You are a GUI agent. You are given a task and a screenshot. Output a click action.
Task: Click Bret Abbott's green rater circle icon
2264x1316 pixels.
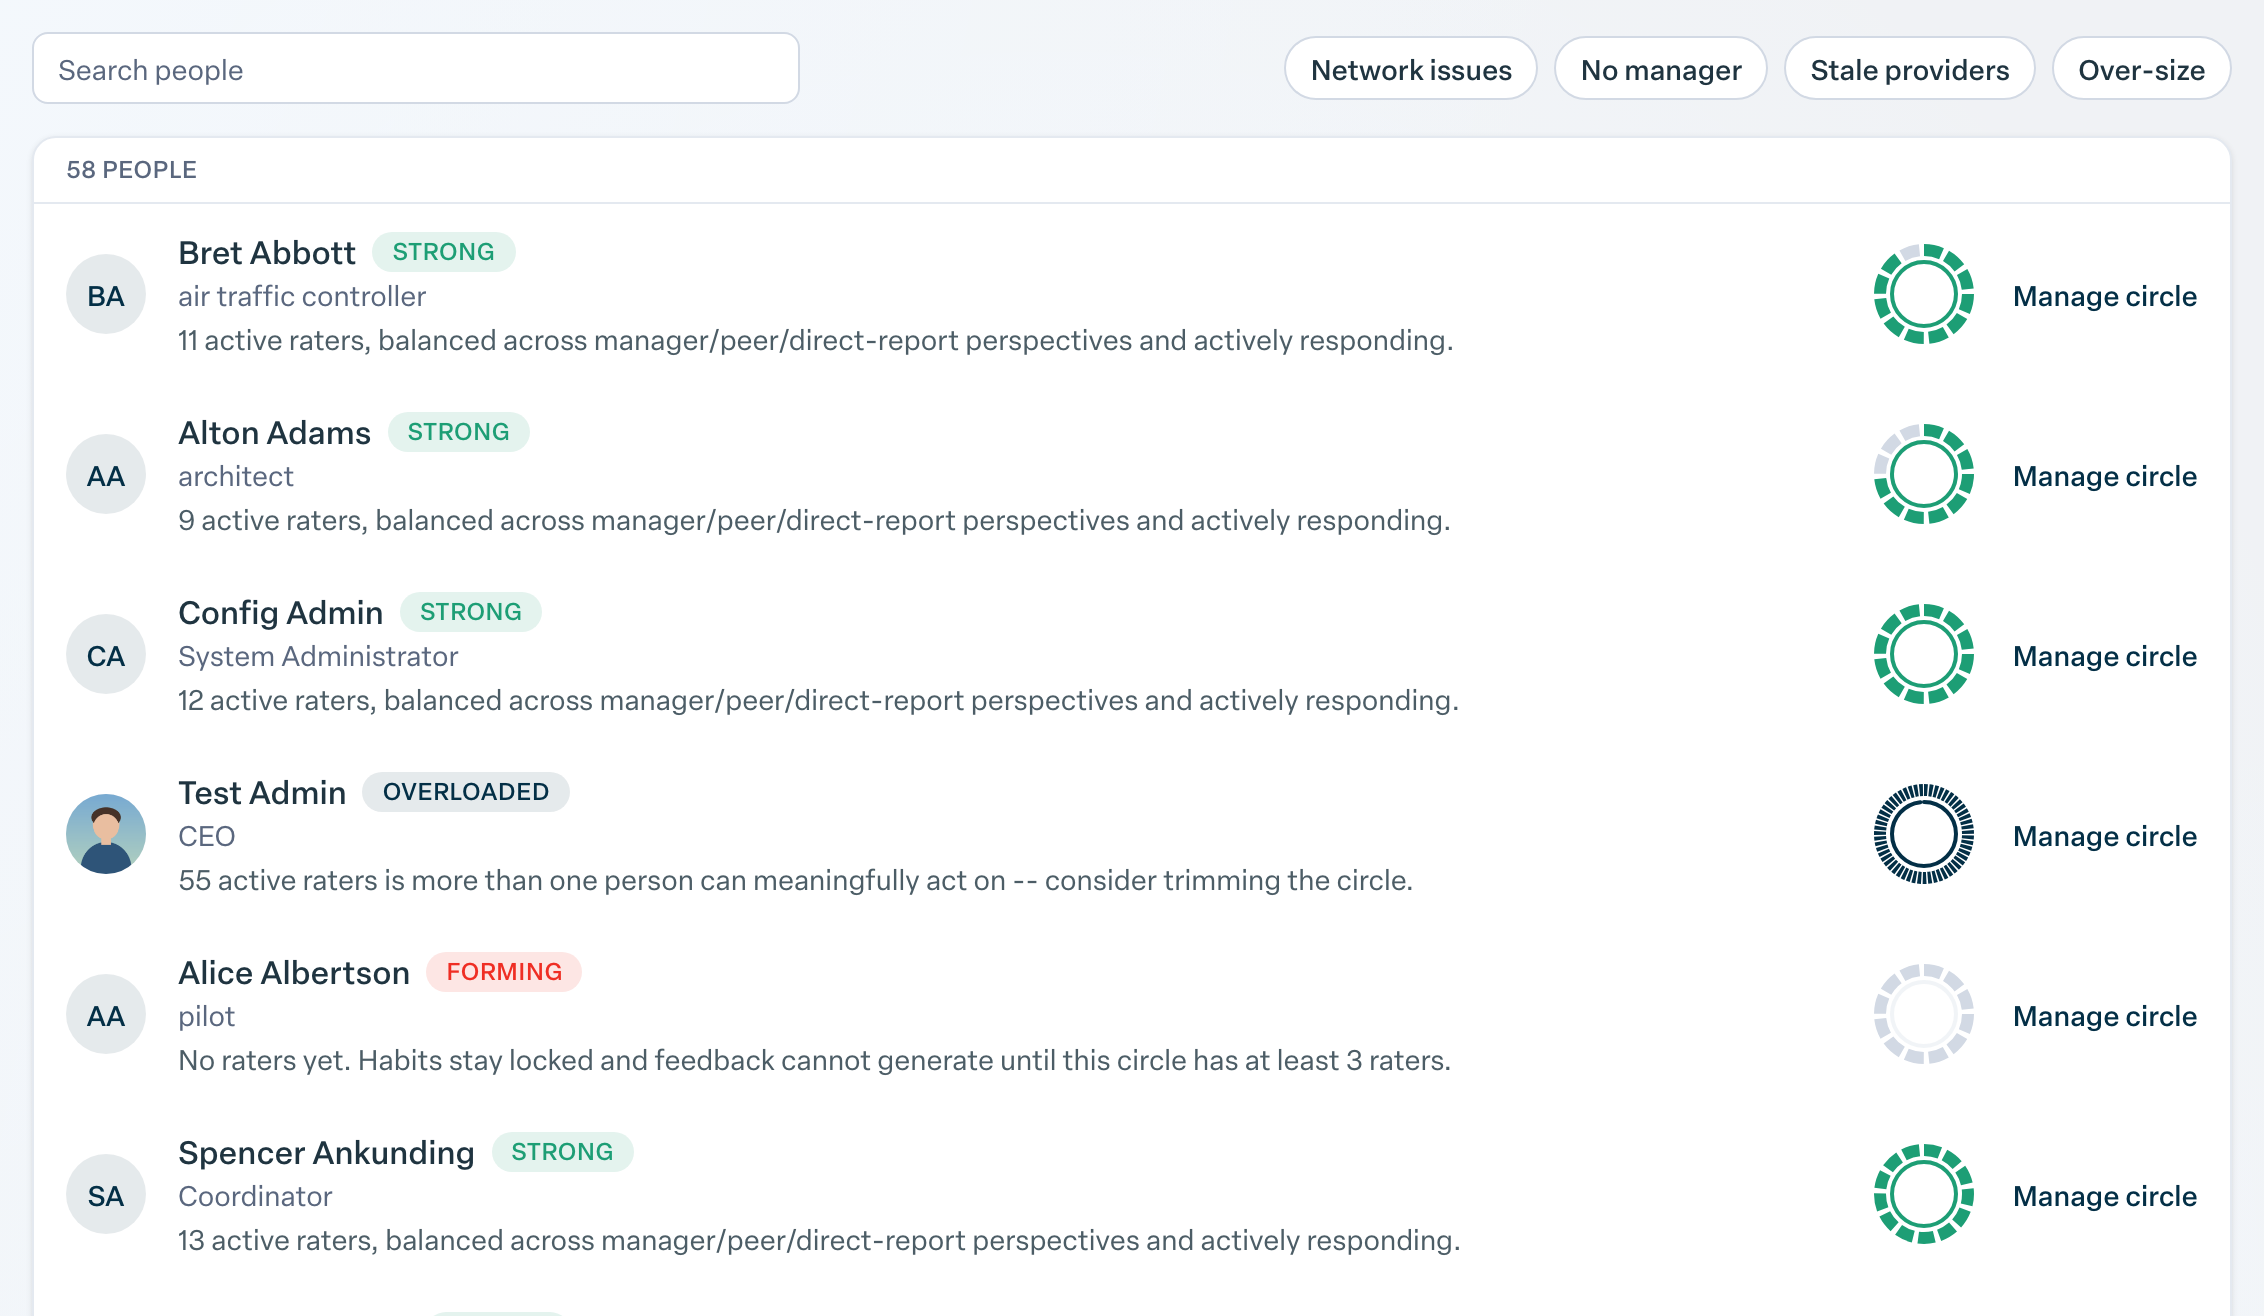[1923, 294]
